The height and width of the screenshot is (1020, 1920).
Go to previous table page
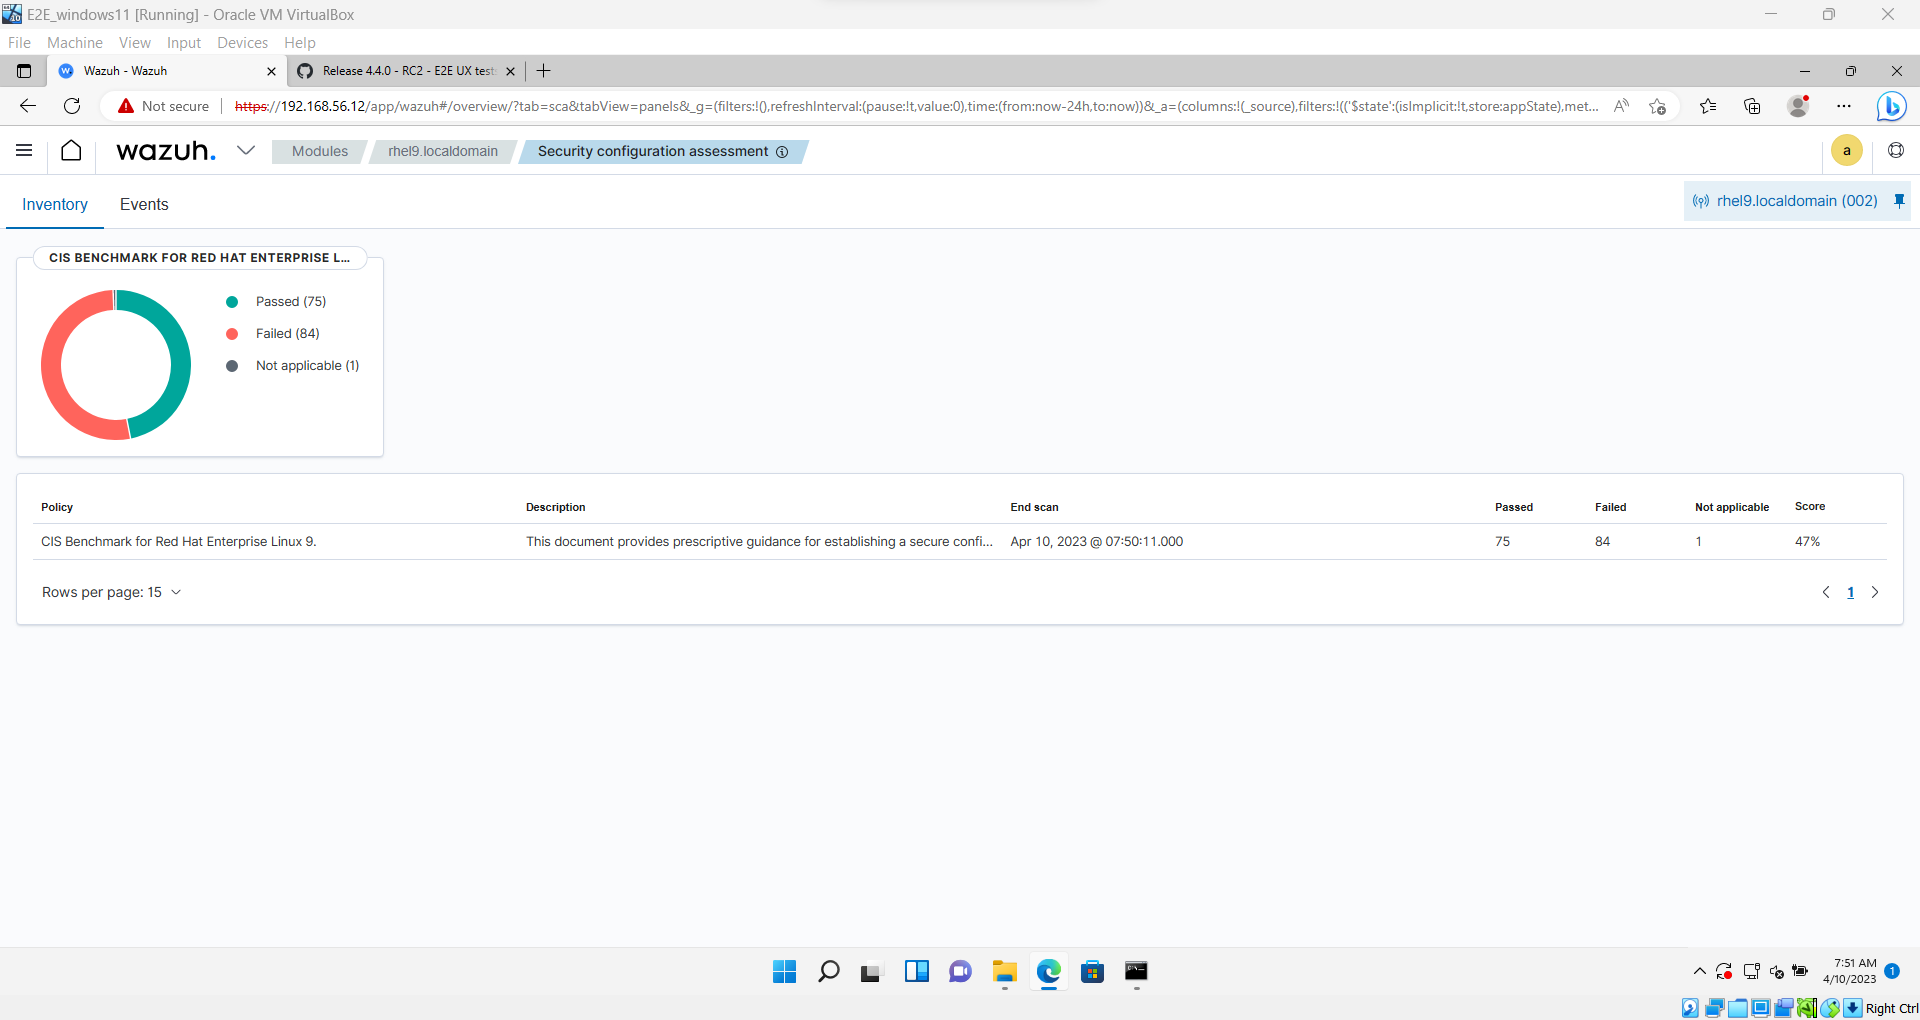[1826, 592]
